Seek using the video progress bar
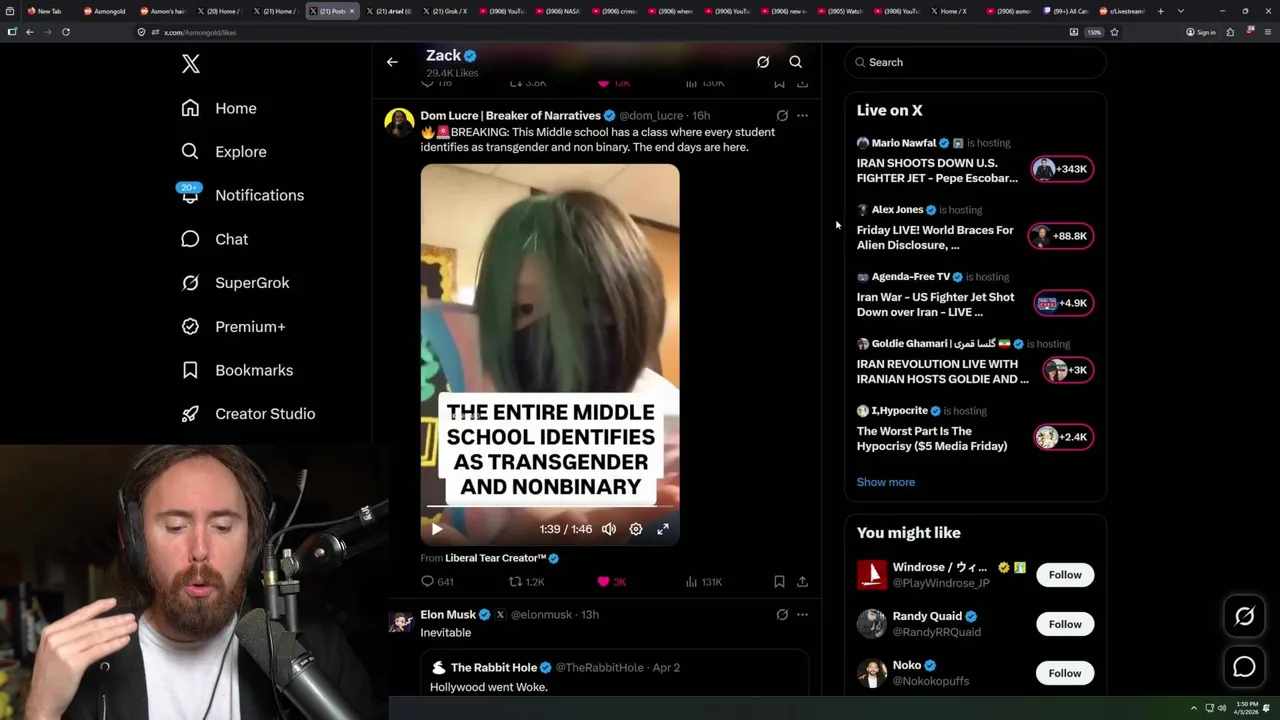1280x720 pixels. pyautogui.click(x=550, y=507)
